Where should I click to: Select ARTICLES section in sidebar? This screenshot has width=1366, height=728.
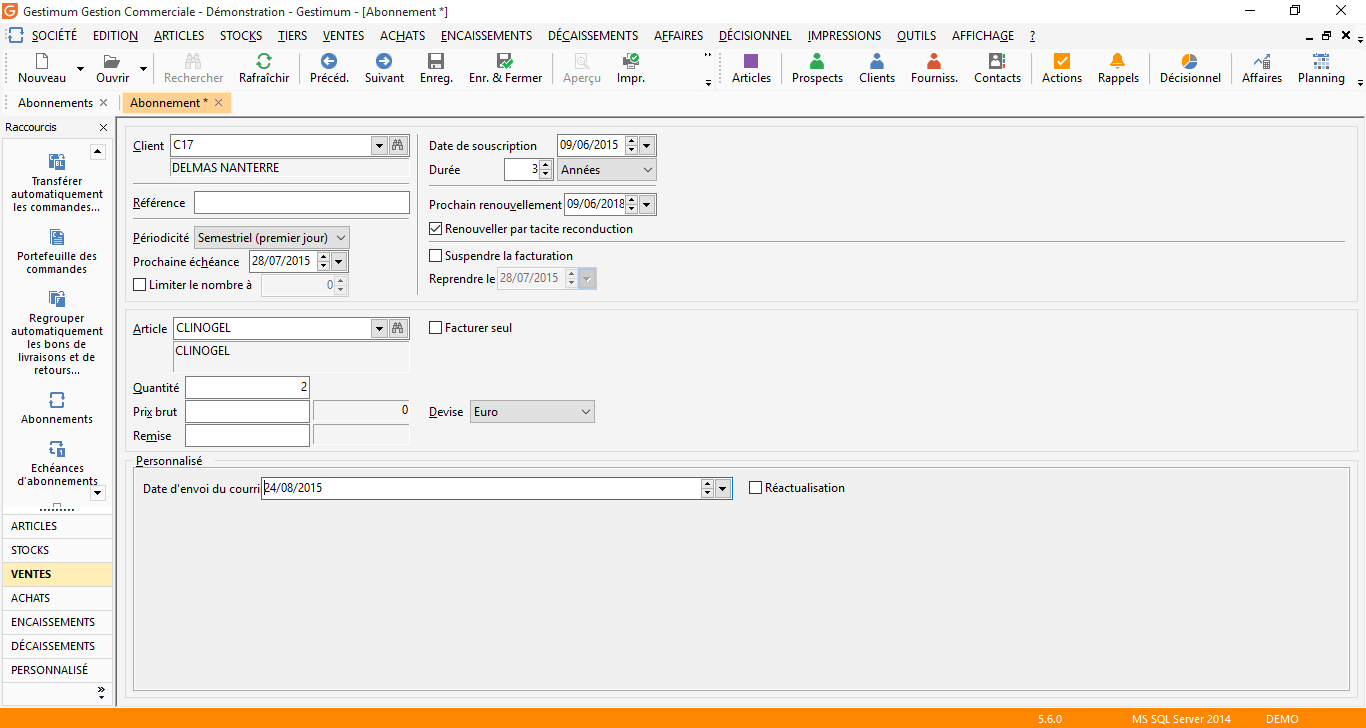click(x=57, y=526)
